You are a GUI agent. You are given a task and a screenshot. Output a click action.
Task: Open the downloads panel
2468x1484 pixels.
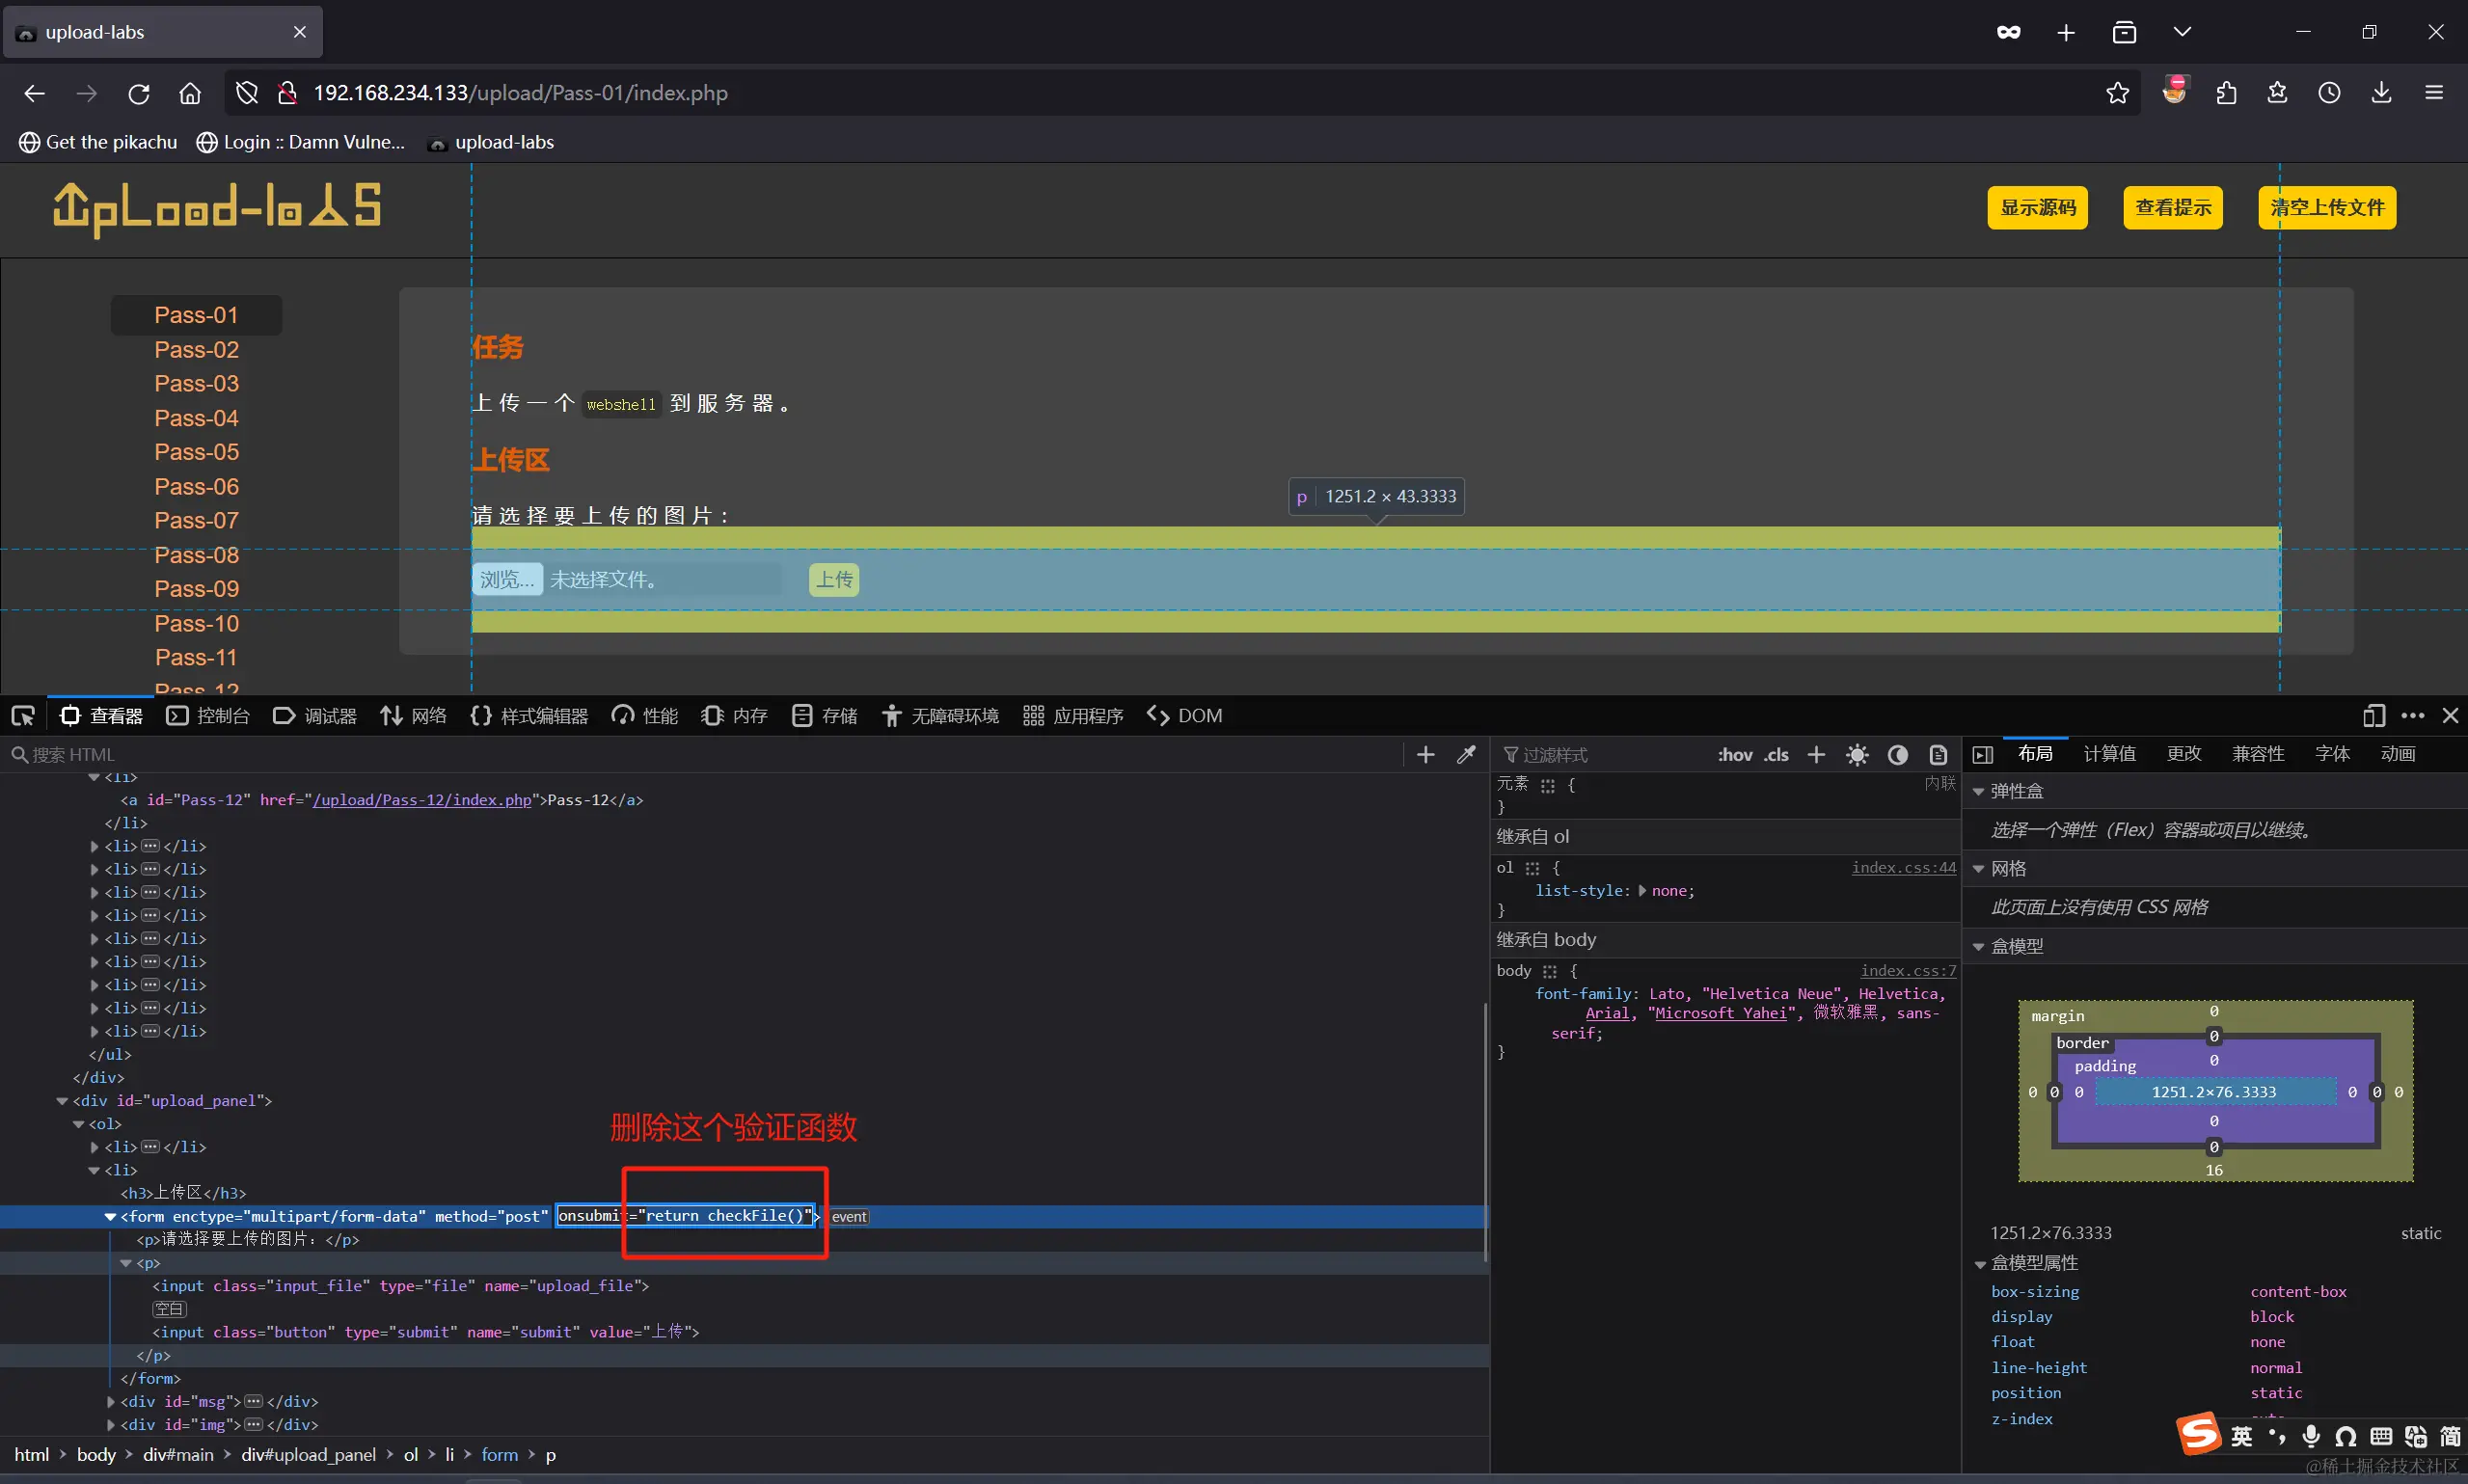[x=2381, y=93]
